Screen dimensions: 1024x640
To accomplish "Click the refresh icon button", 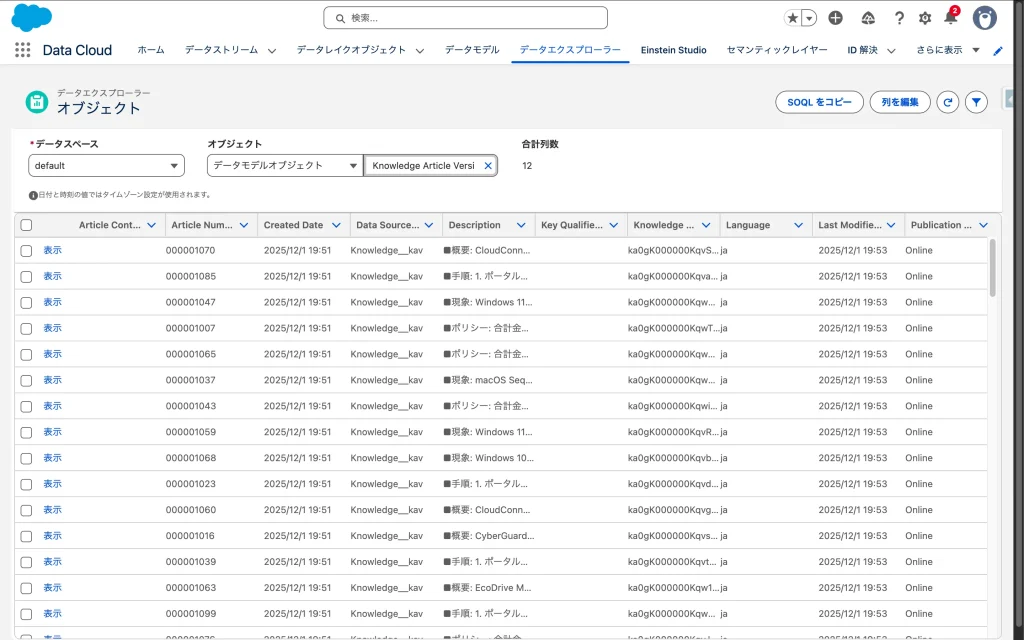I will point(947,102).
